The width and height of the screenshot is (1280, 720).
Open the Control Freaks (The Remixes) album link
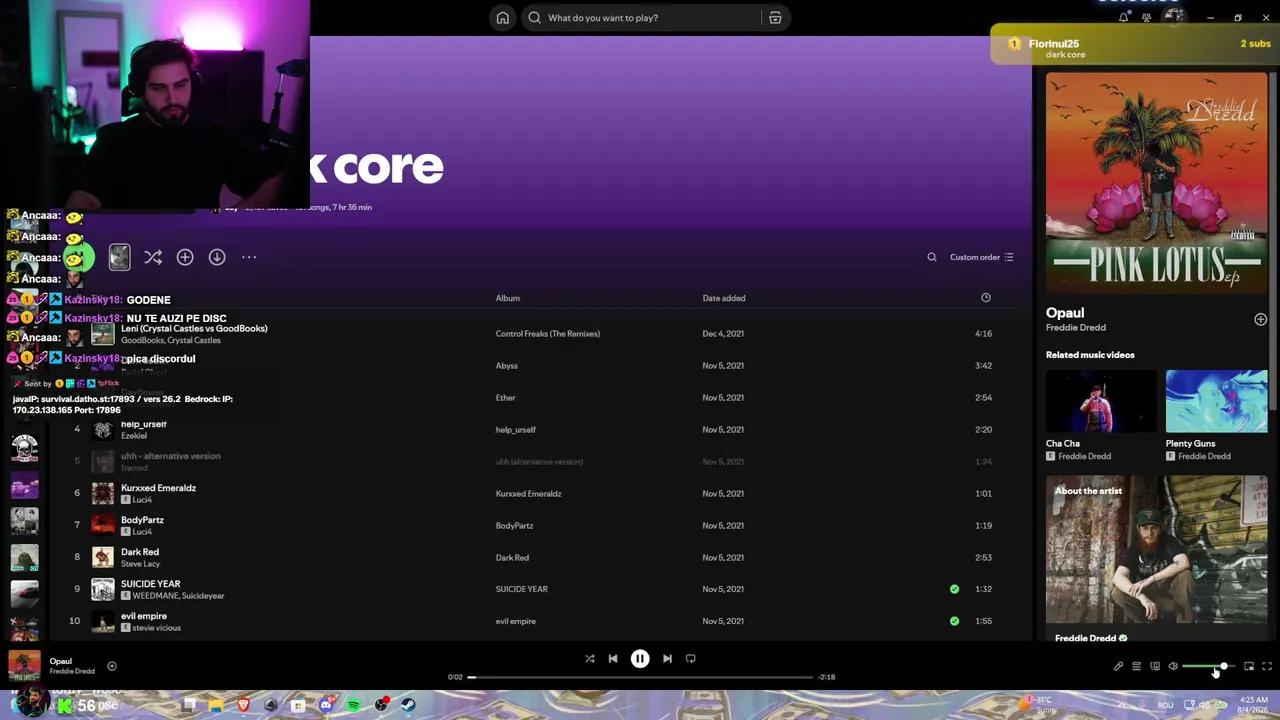pos(548,334)
